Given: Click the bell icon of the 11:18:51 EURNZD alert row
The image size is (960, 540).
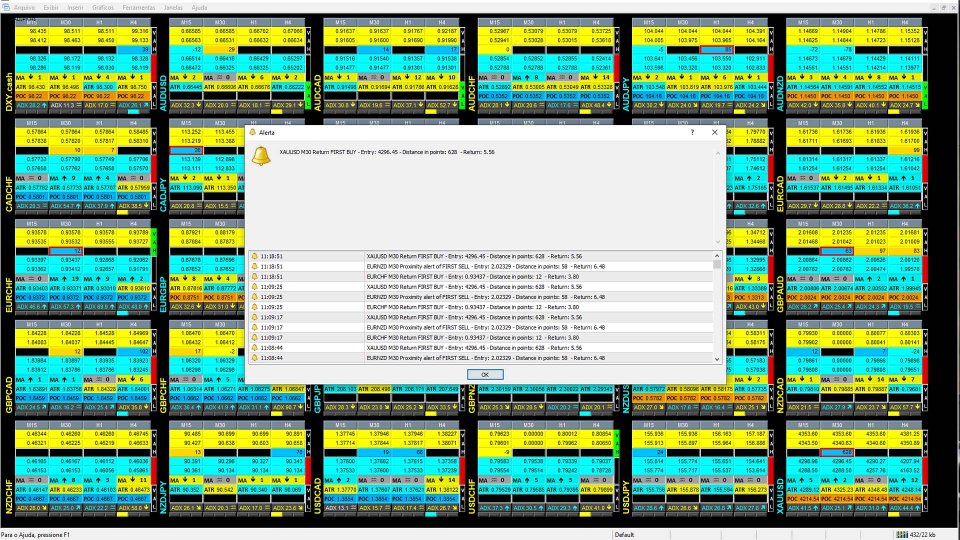Looking at the screenshot, I should click(x=255, y=266).
